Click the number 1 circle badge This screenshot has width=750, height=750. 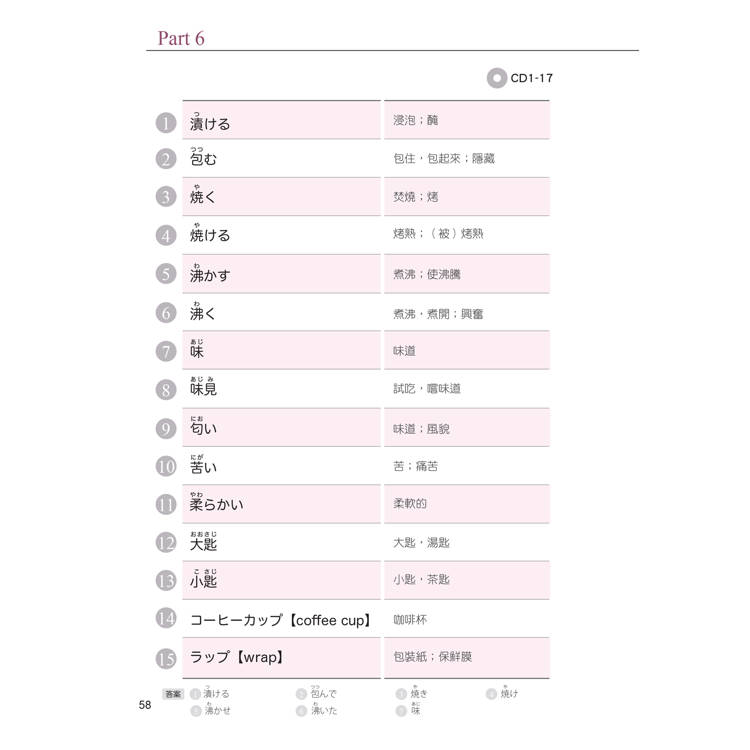pos(166,123)
